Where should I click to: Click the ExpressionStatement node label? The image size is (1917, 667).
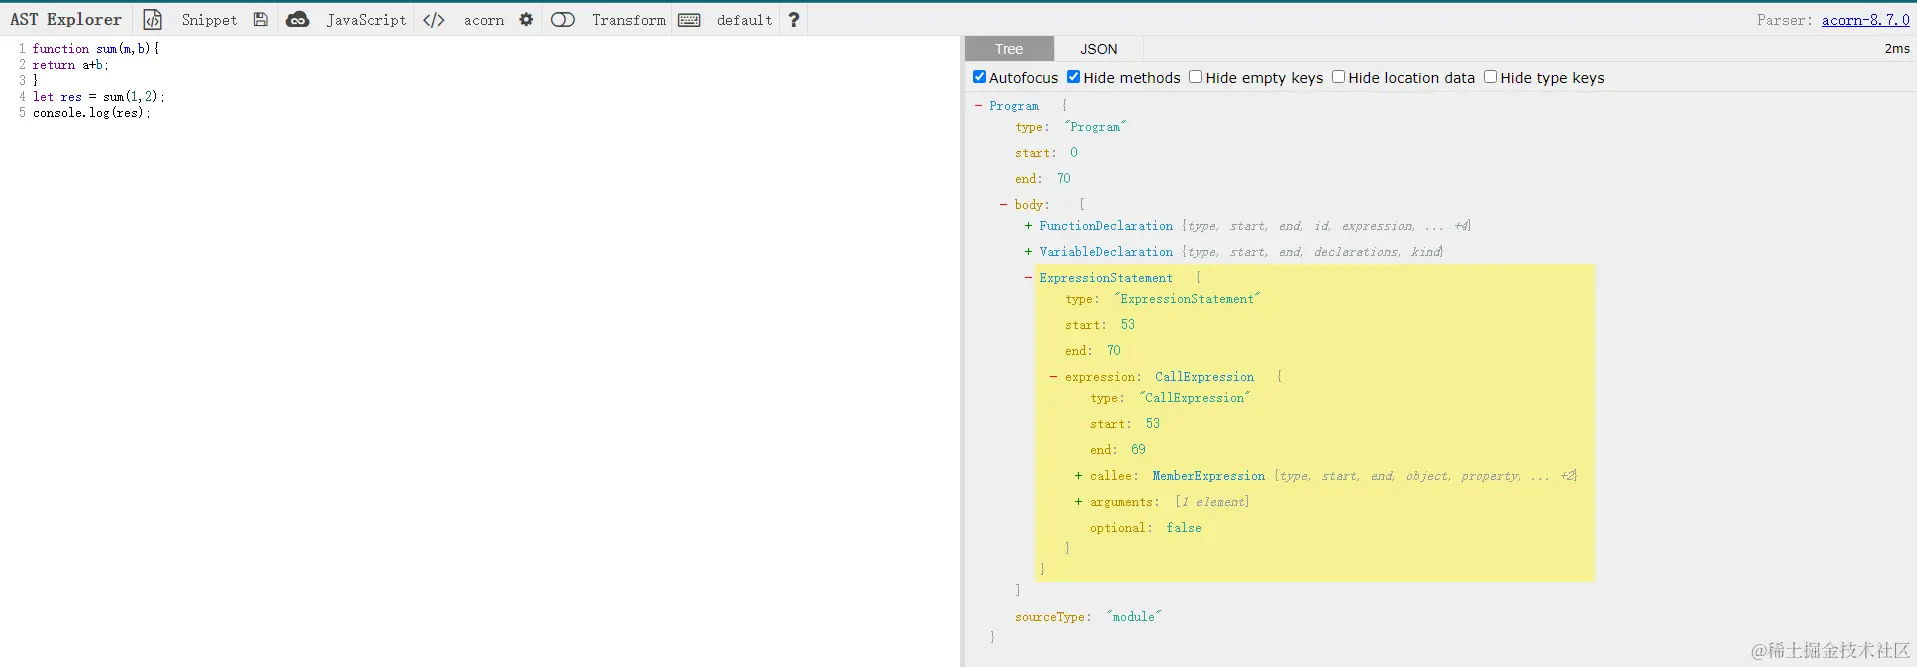pyautogui.click(x=1106, y=278)
